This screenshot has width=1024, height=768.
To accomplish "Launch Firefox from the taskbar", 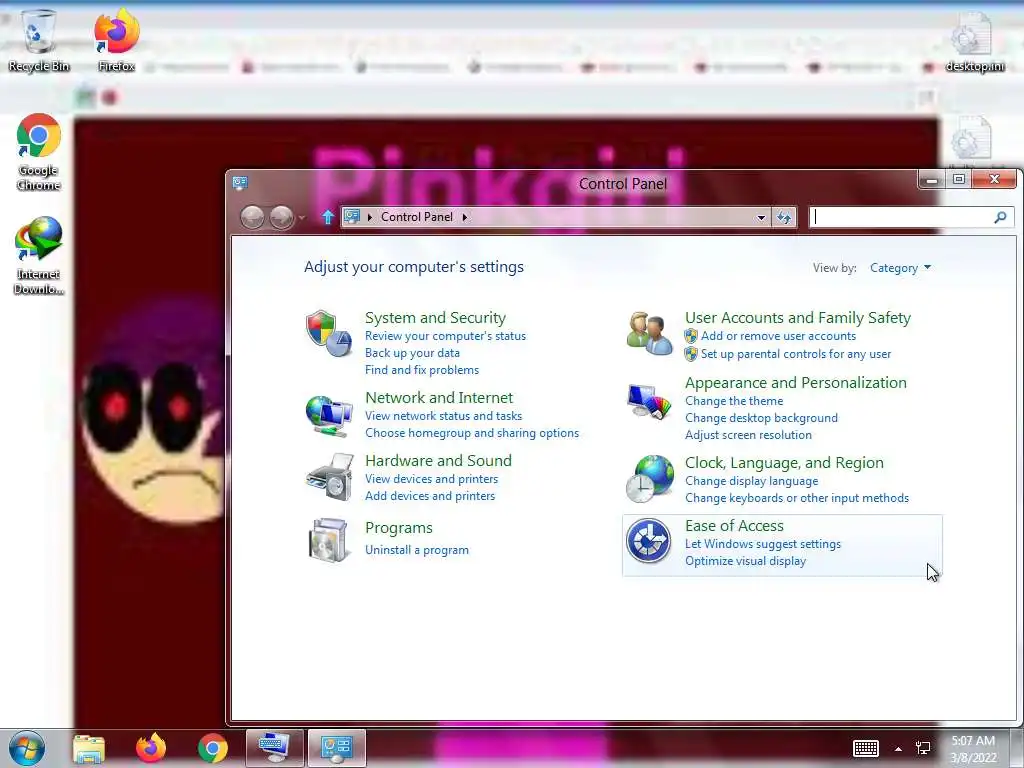I will 151,748.
